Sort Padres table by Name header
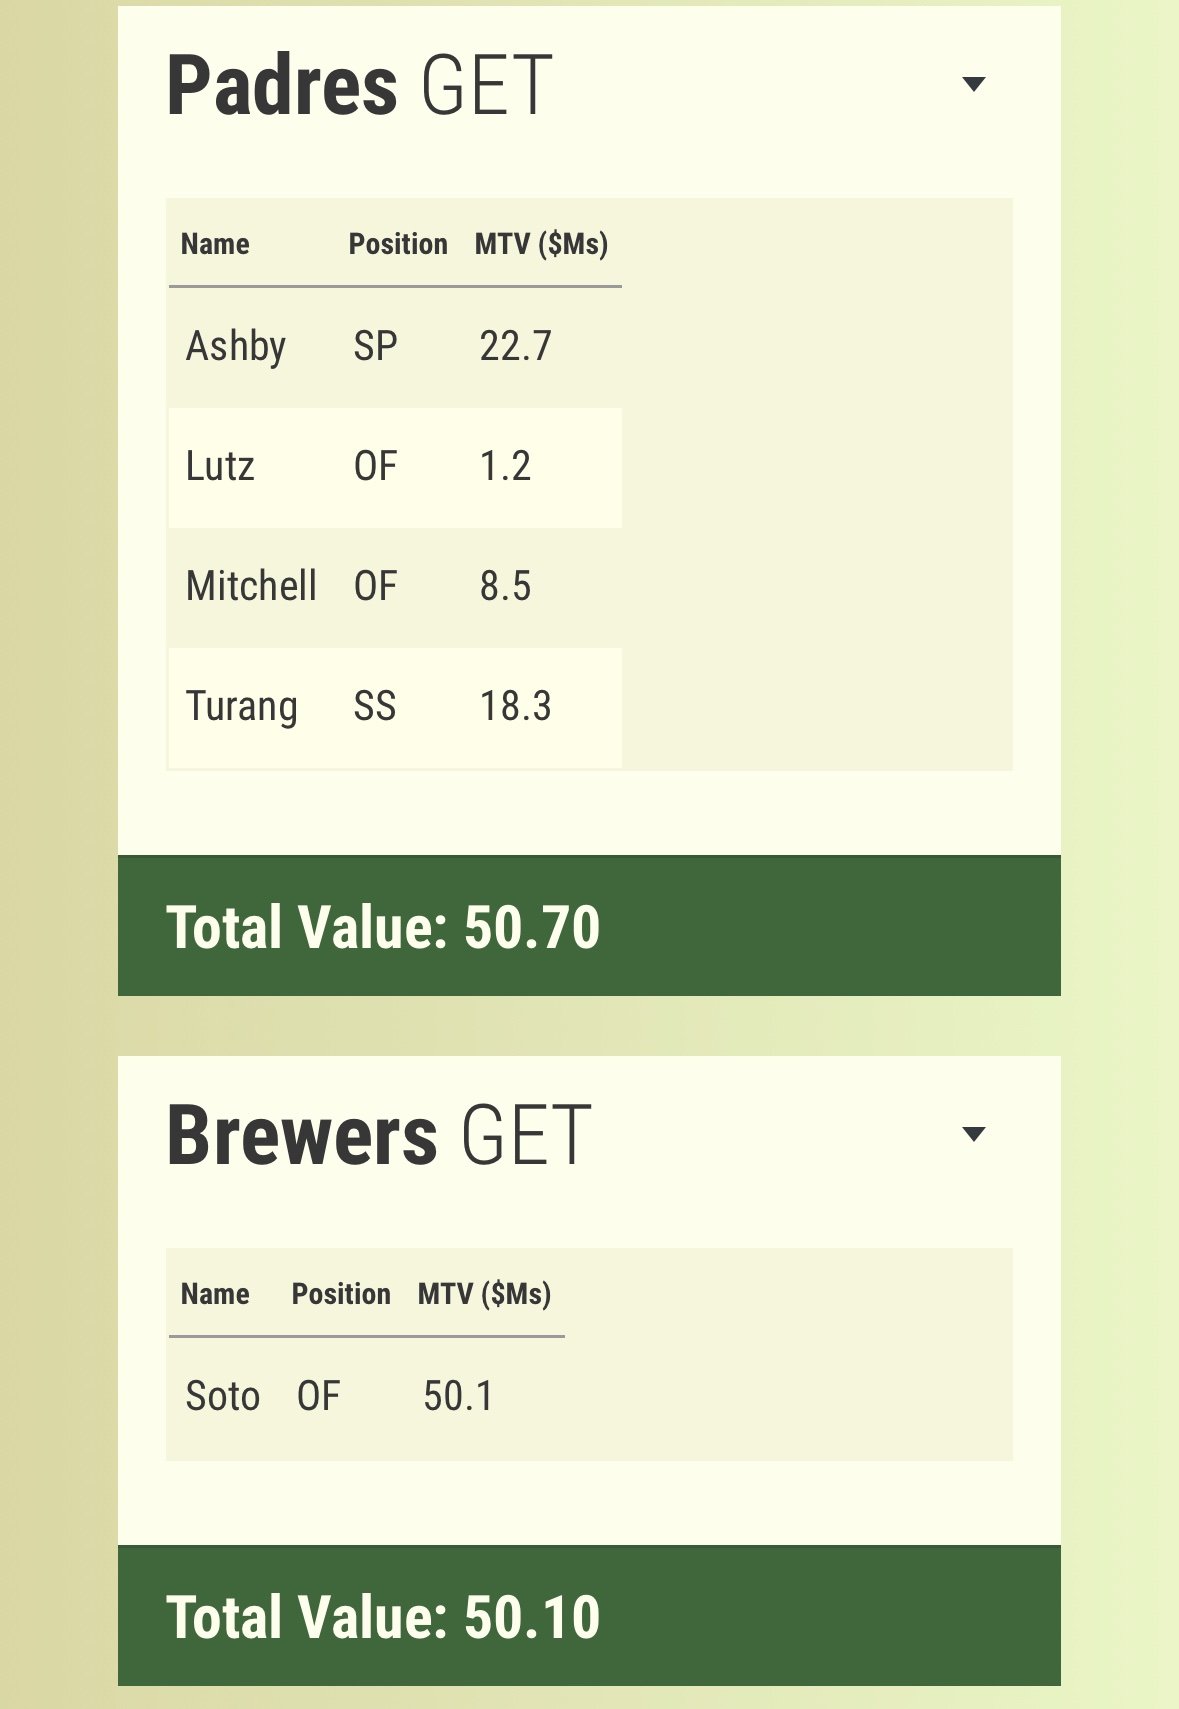The height and width of the screenshot is (1709, 1179). pyautogui.click(x=215, y=244)
